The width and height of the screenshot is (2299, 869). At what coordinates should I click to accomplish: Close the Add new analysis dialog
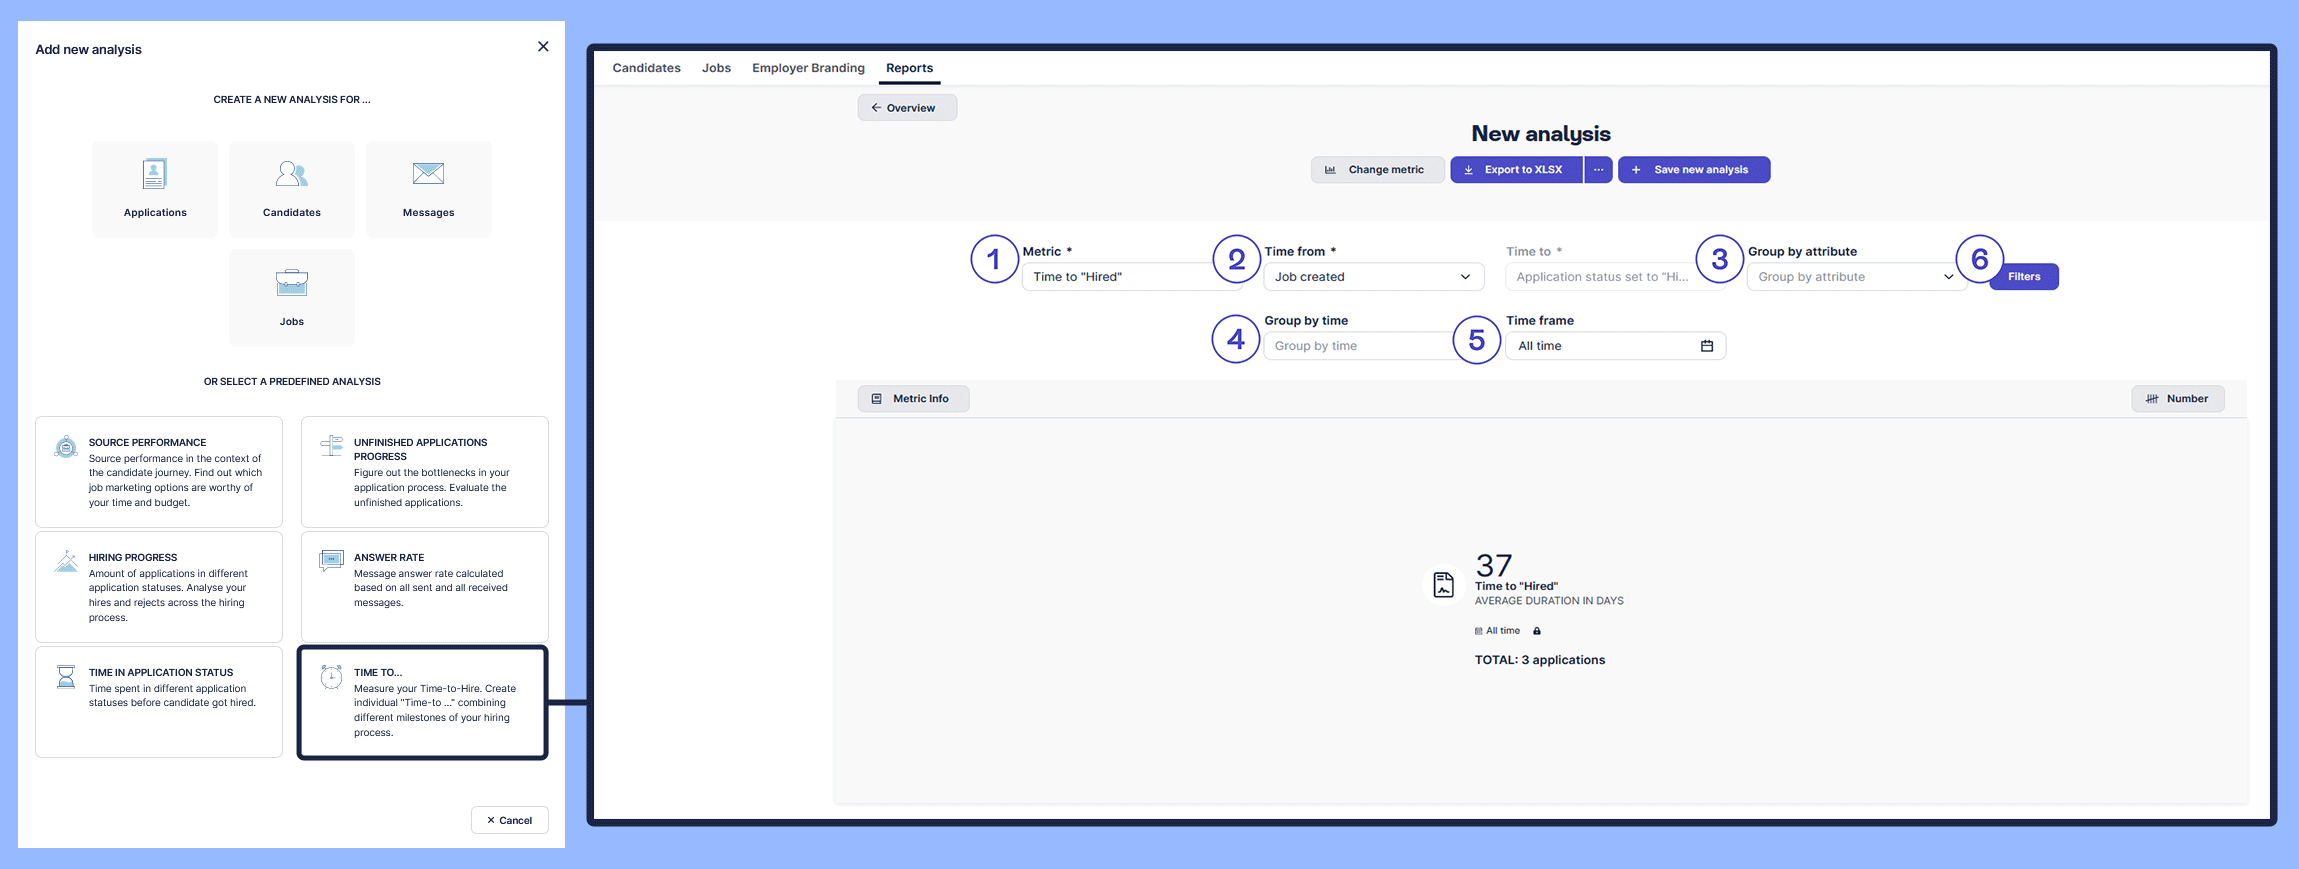point(543,47)
